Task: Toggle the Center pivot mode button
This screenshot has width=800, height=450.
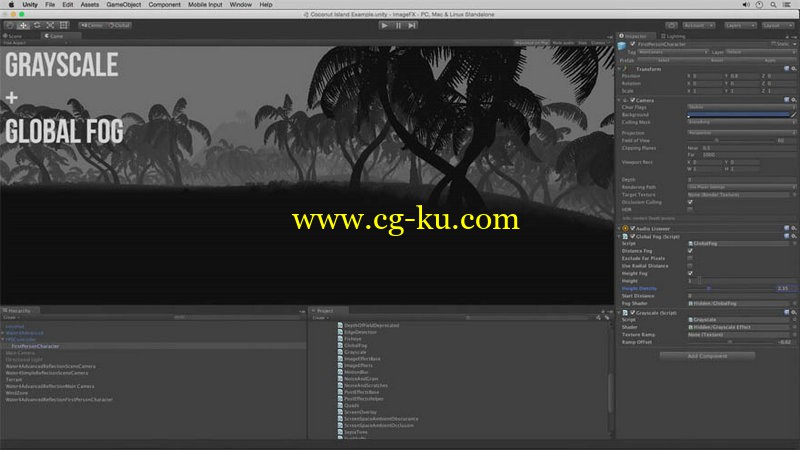Action: 92,25
